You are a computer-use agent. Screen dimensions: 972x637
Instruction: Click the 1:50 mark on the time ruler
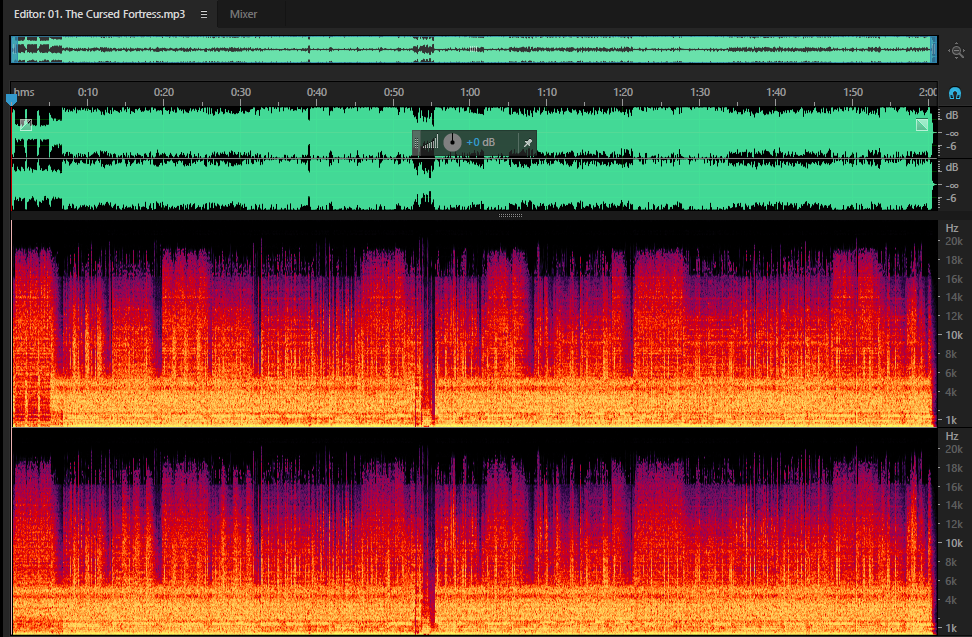tap(853, 92)
